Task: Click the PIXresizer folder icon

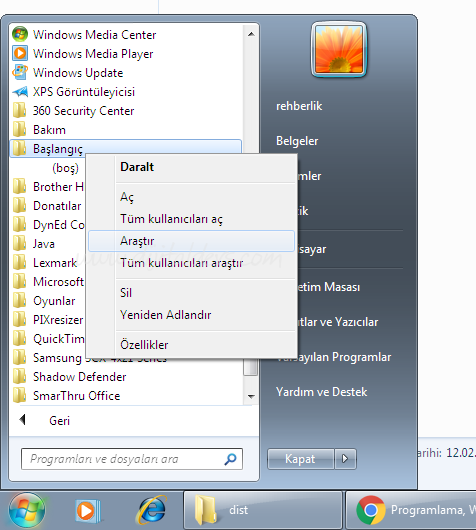Action: (x=19, y=319)
